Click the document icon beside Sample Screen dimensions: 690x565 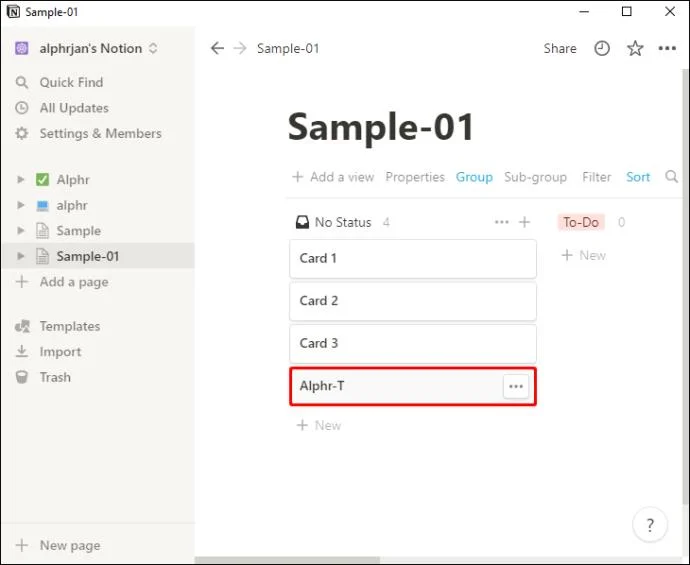[42, 231]
